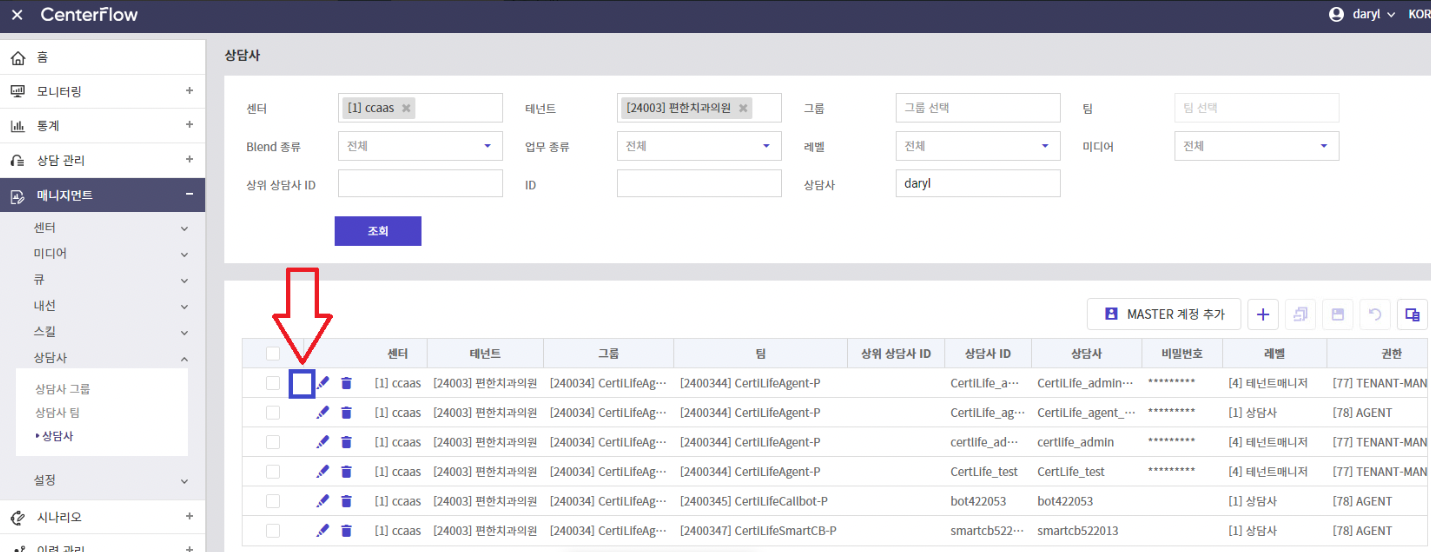The image size is (1431, 552).
Task: Click the save disk icon in grid toolbar
Action: [1337, 314]
